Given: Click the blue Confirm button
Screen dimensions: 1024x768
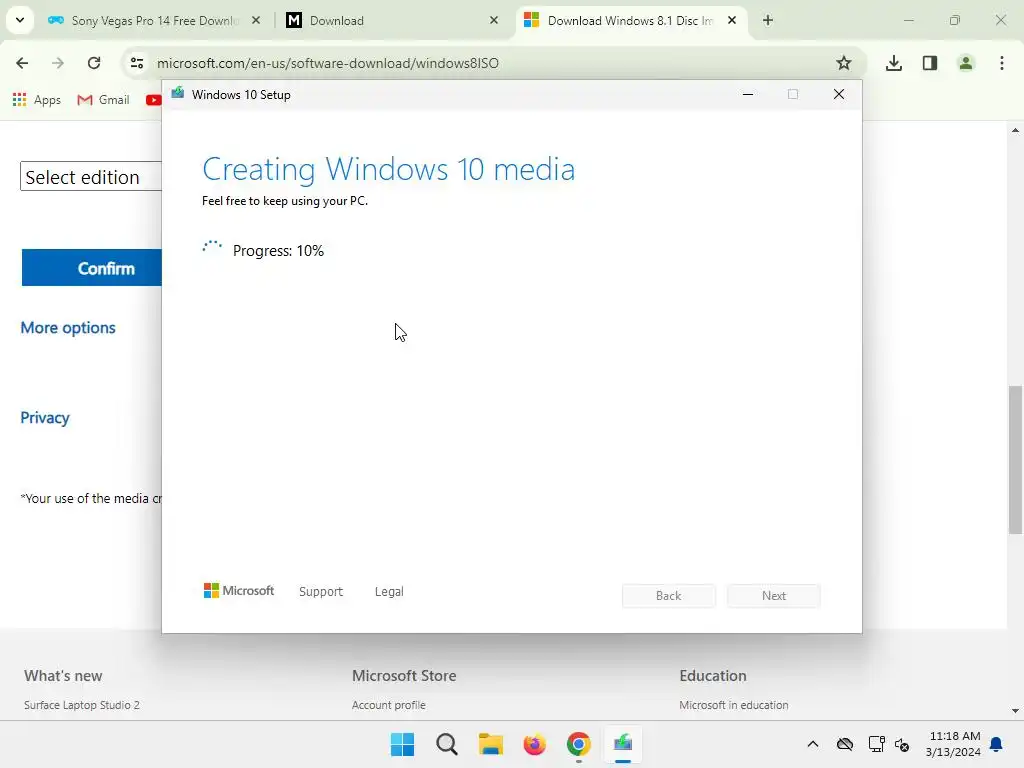Looking at the screenshot, I should pos(91,268).
